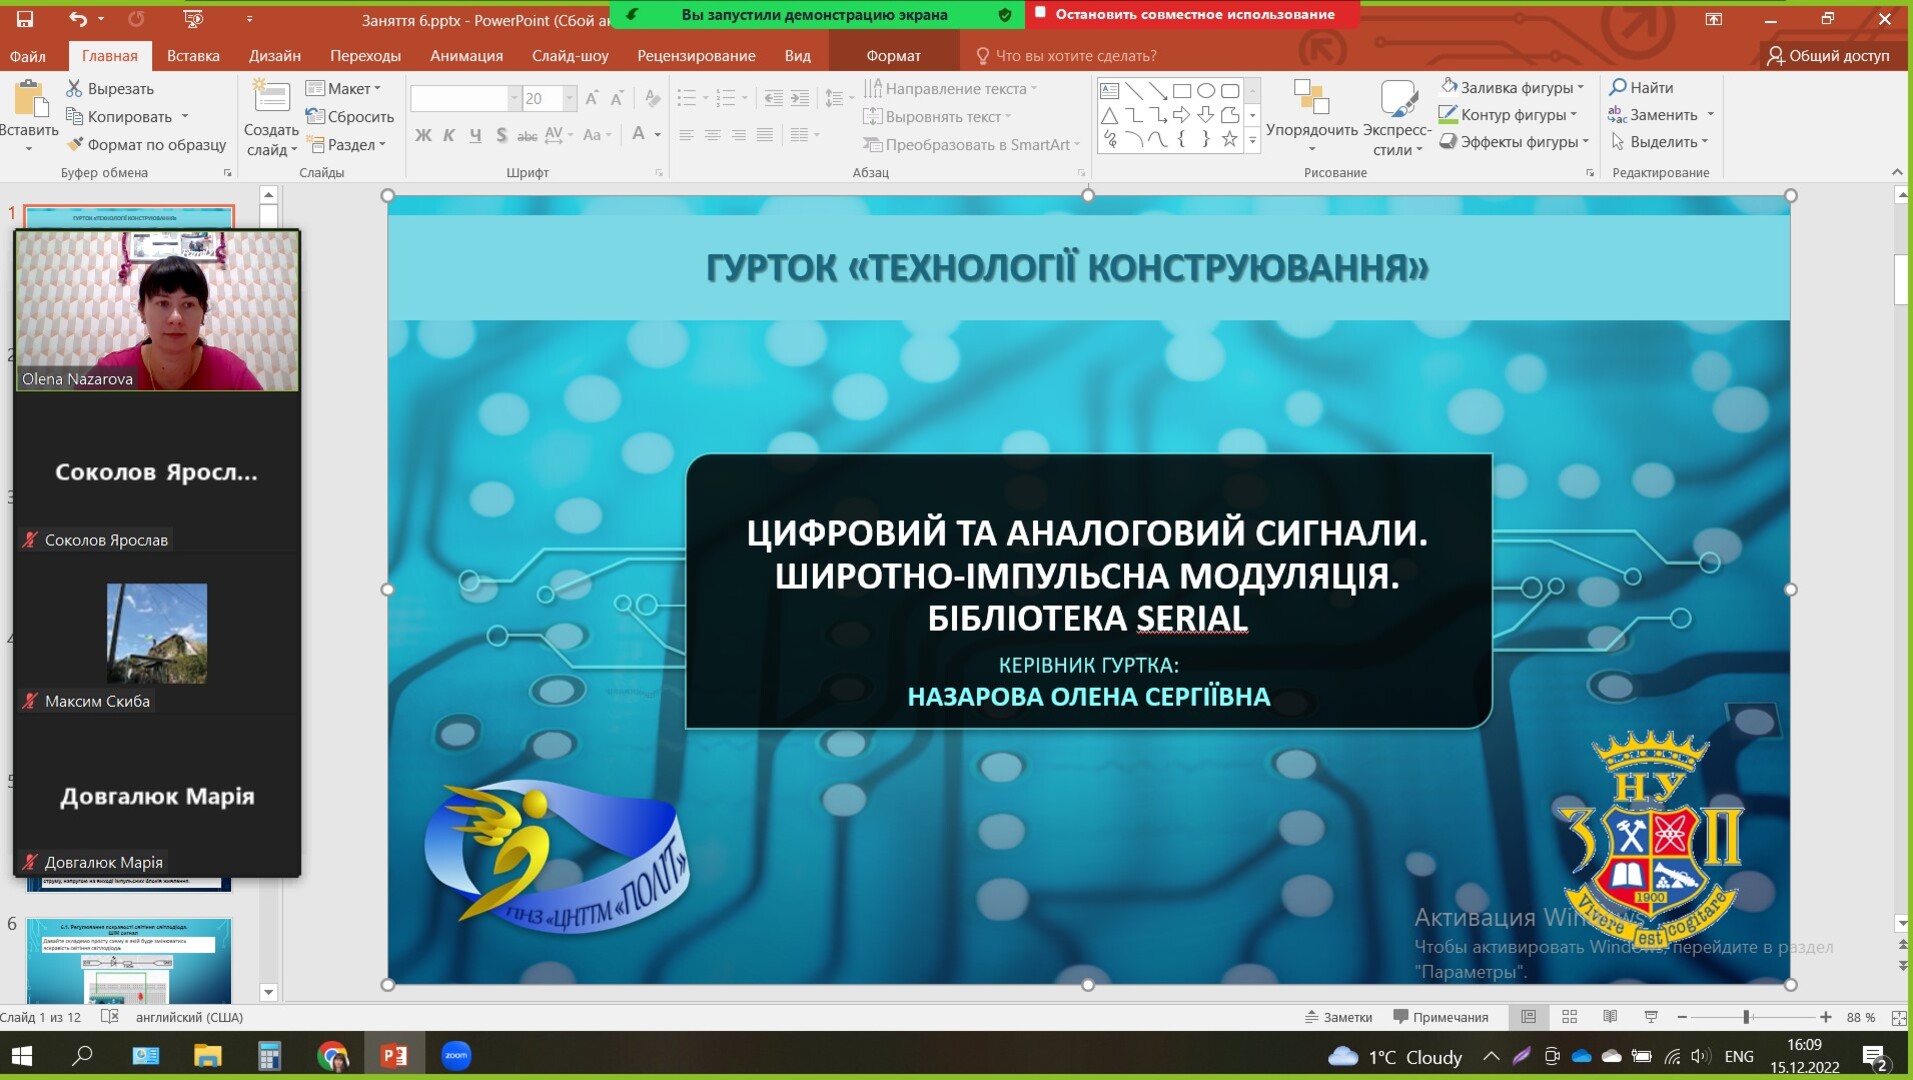Click the Undo arrow icon
Screen dimensions: 1913x1080
click(78, 19)
